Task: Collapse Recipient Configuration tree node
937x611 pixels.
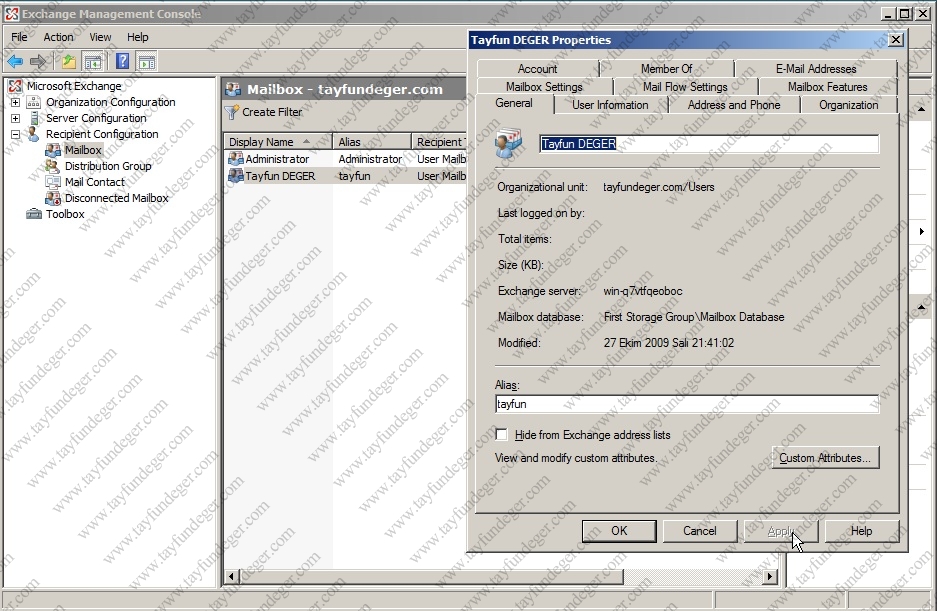Action: pos(16,135)
